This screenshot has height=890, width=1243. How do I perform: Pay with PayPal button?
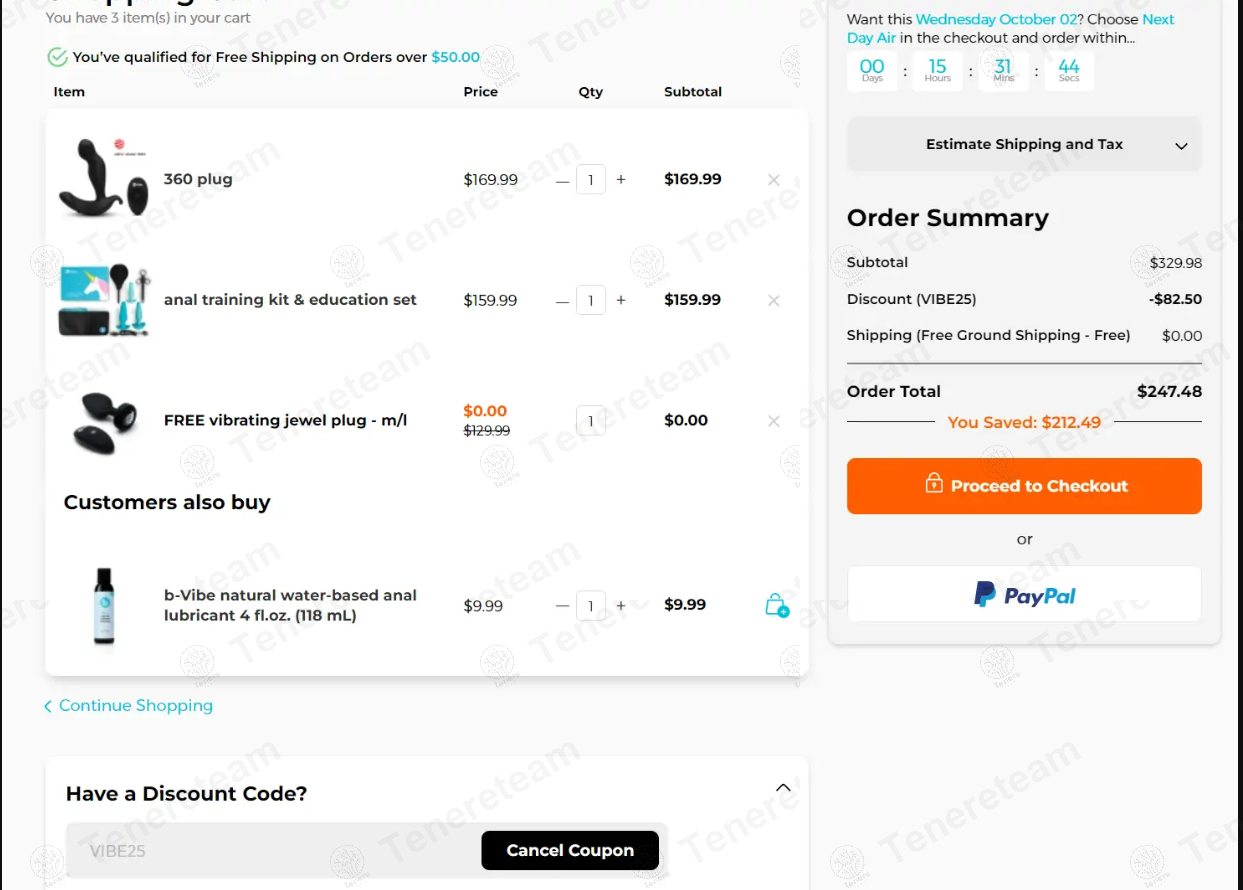click(x=1024, y=595)
